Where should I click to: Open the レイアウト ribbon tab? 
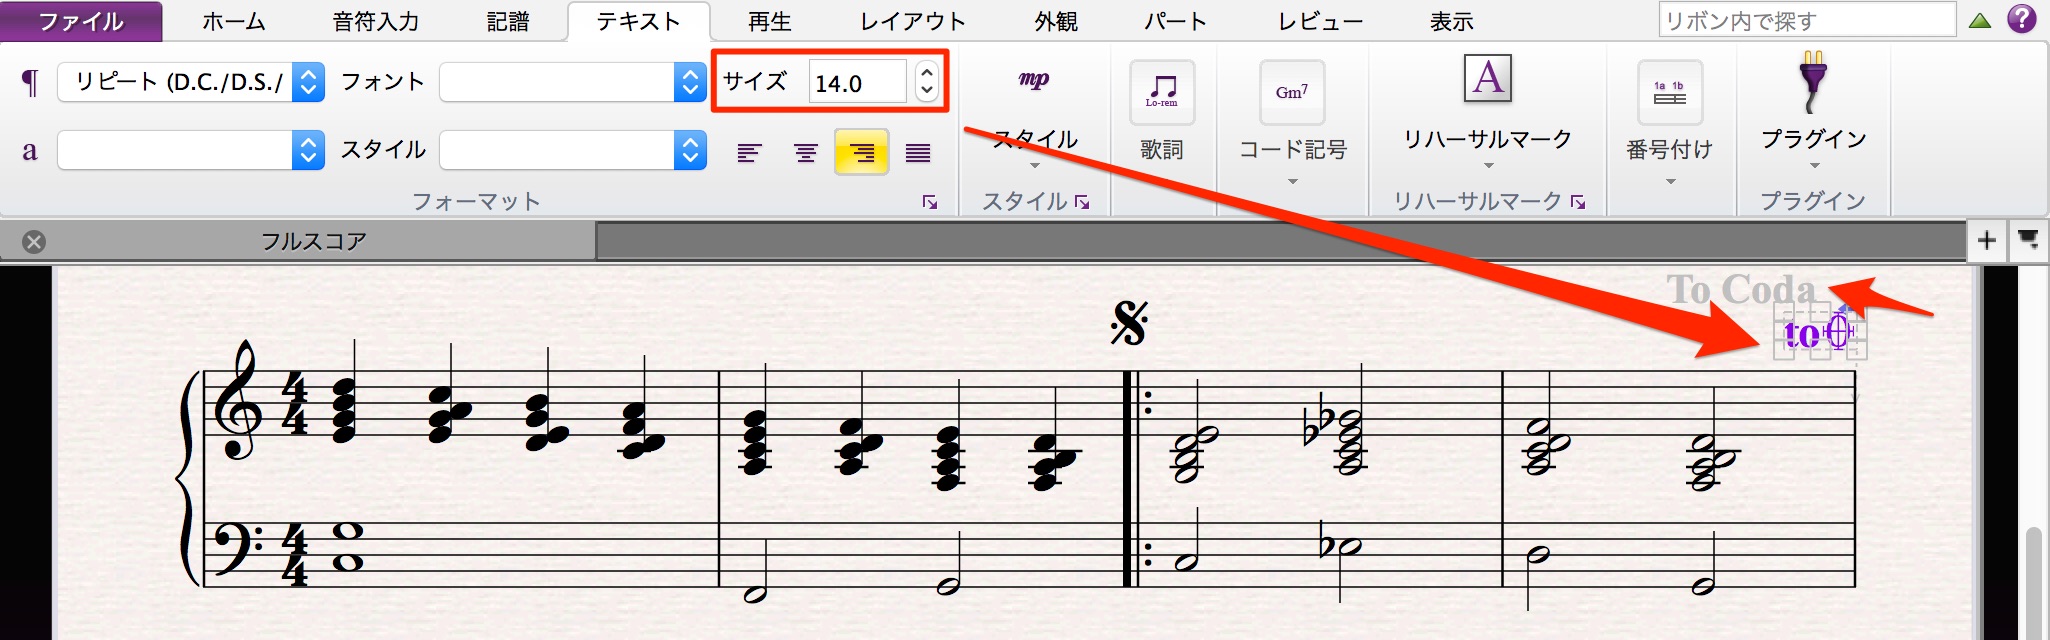912,21
